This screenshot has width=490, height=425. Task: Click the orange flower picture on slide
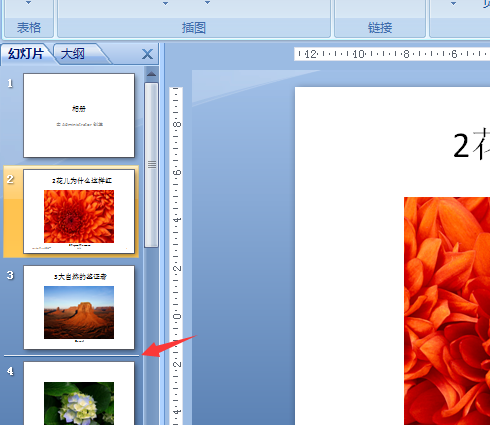[x=447, y=311]
